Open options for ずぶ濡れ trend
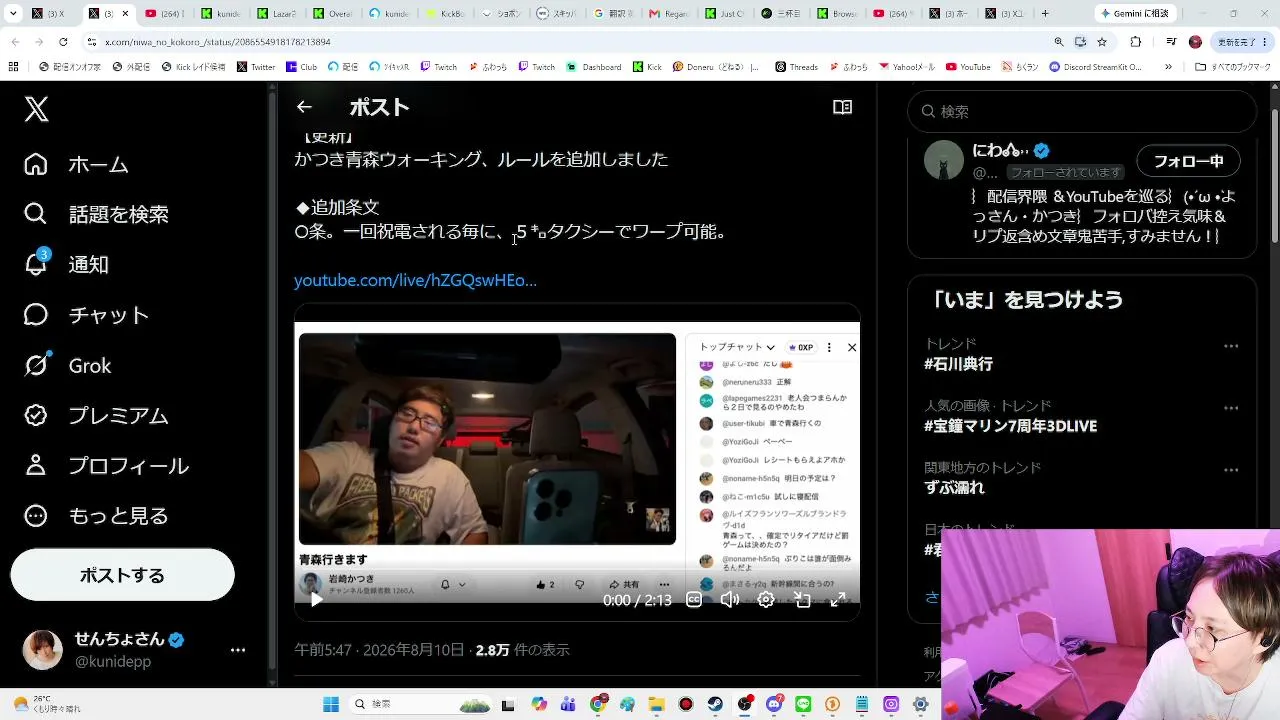The image size is (1280, 720). 1231,470
